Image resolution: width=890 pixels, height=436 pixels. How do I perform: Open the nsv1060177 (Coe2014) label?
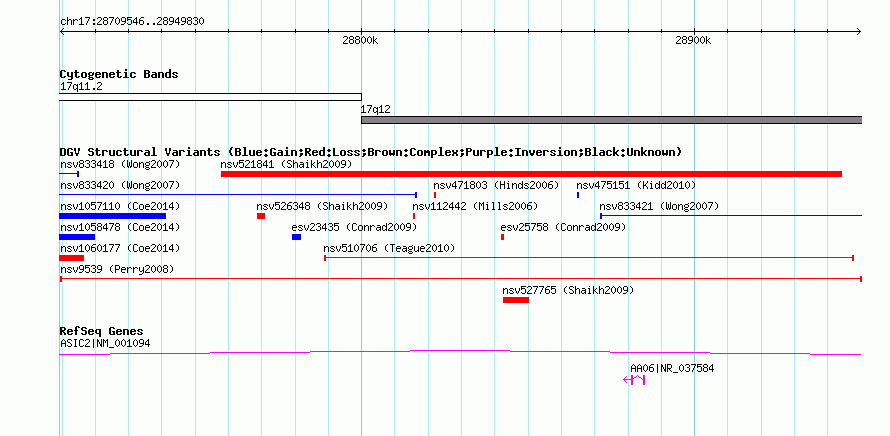120,248
